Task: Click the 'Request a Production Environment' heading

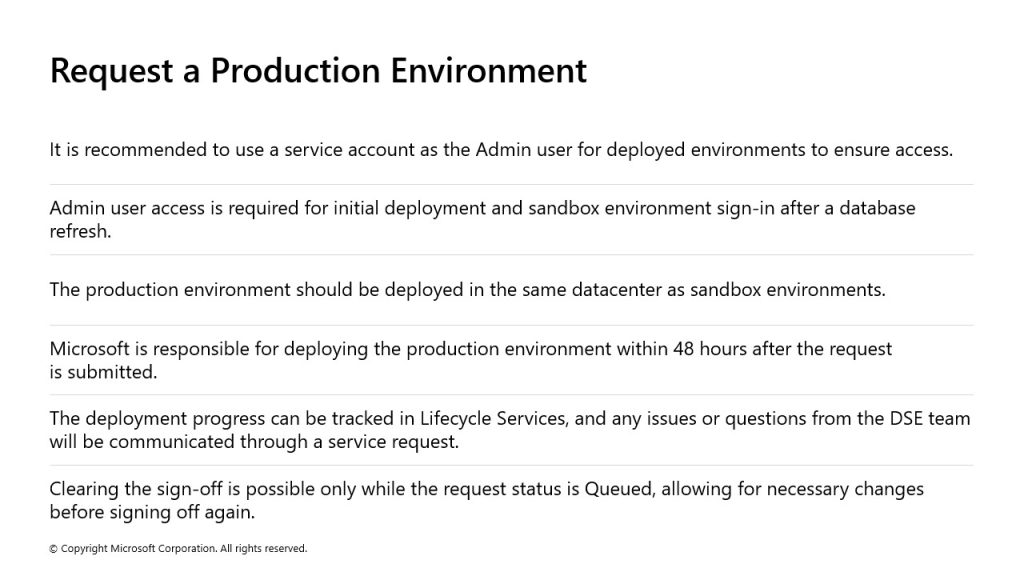Action: click(x=318, y=71)
